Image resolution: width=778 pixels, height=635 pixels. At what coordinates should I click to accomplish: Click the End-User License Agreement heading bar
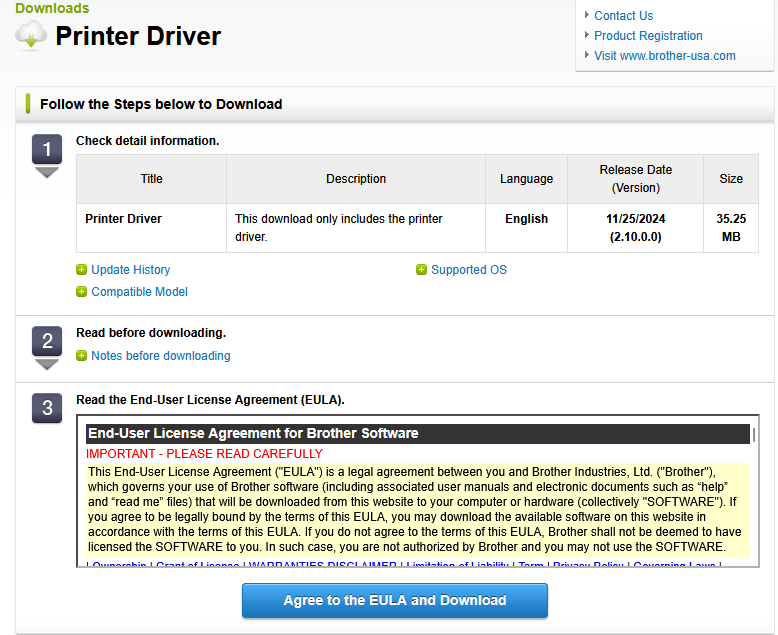pyautogui.click(x=418, y=434)
